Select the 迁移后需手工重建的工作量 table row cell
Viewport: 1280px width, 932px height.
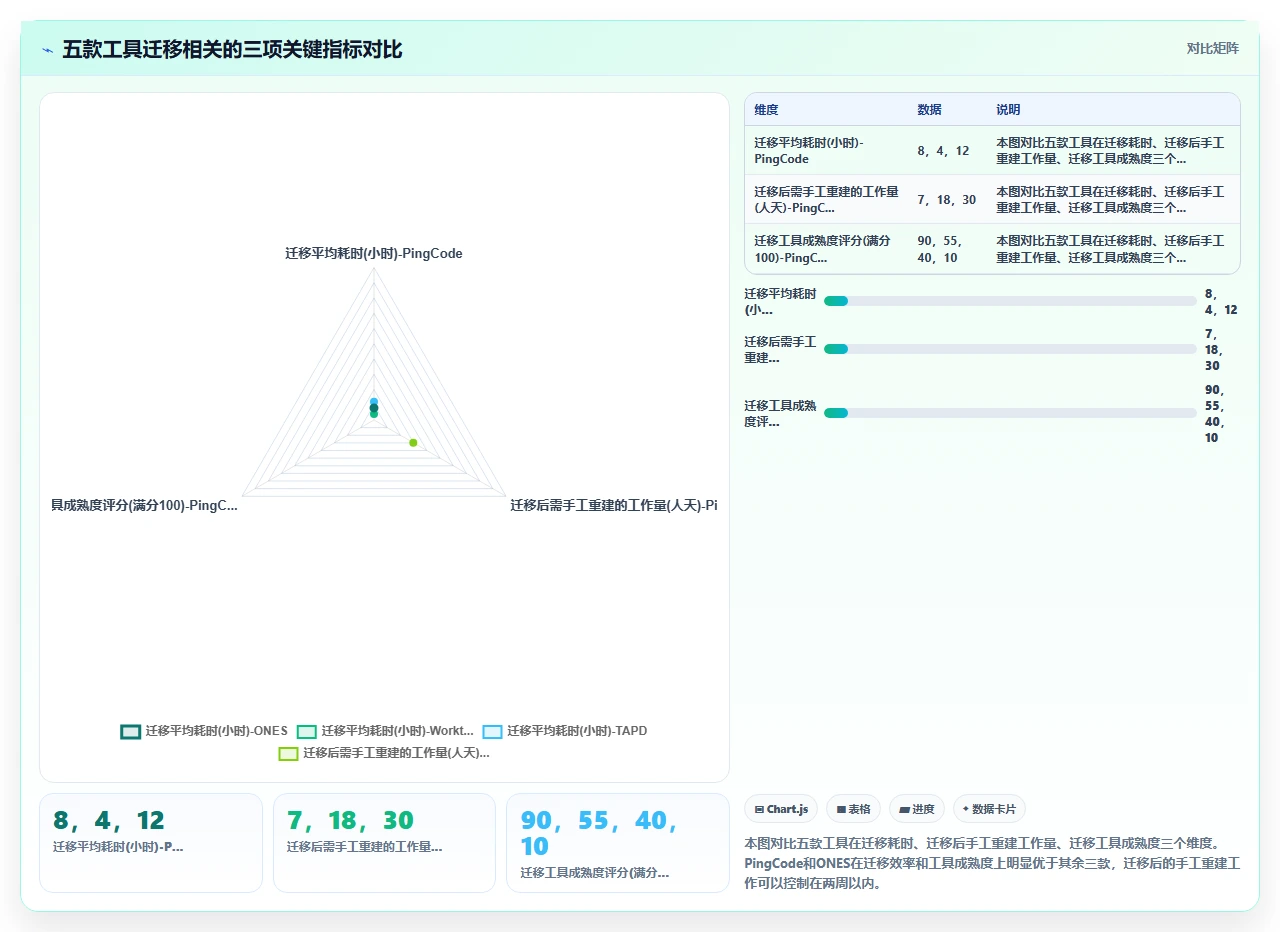(x=826, y=200)
